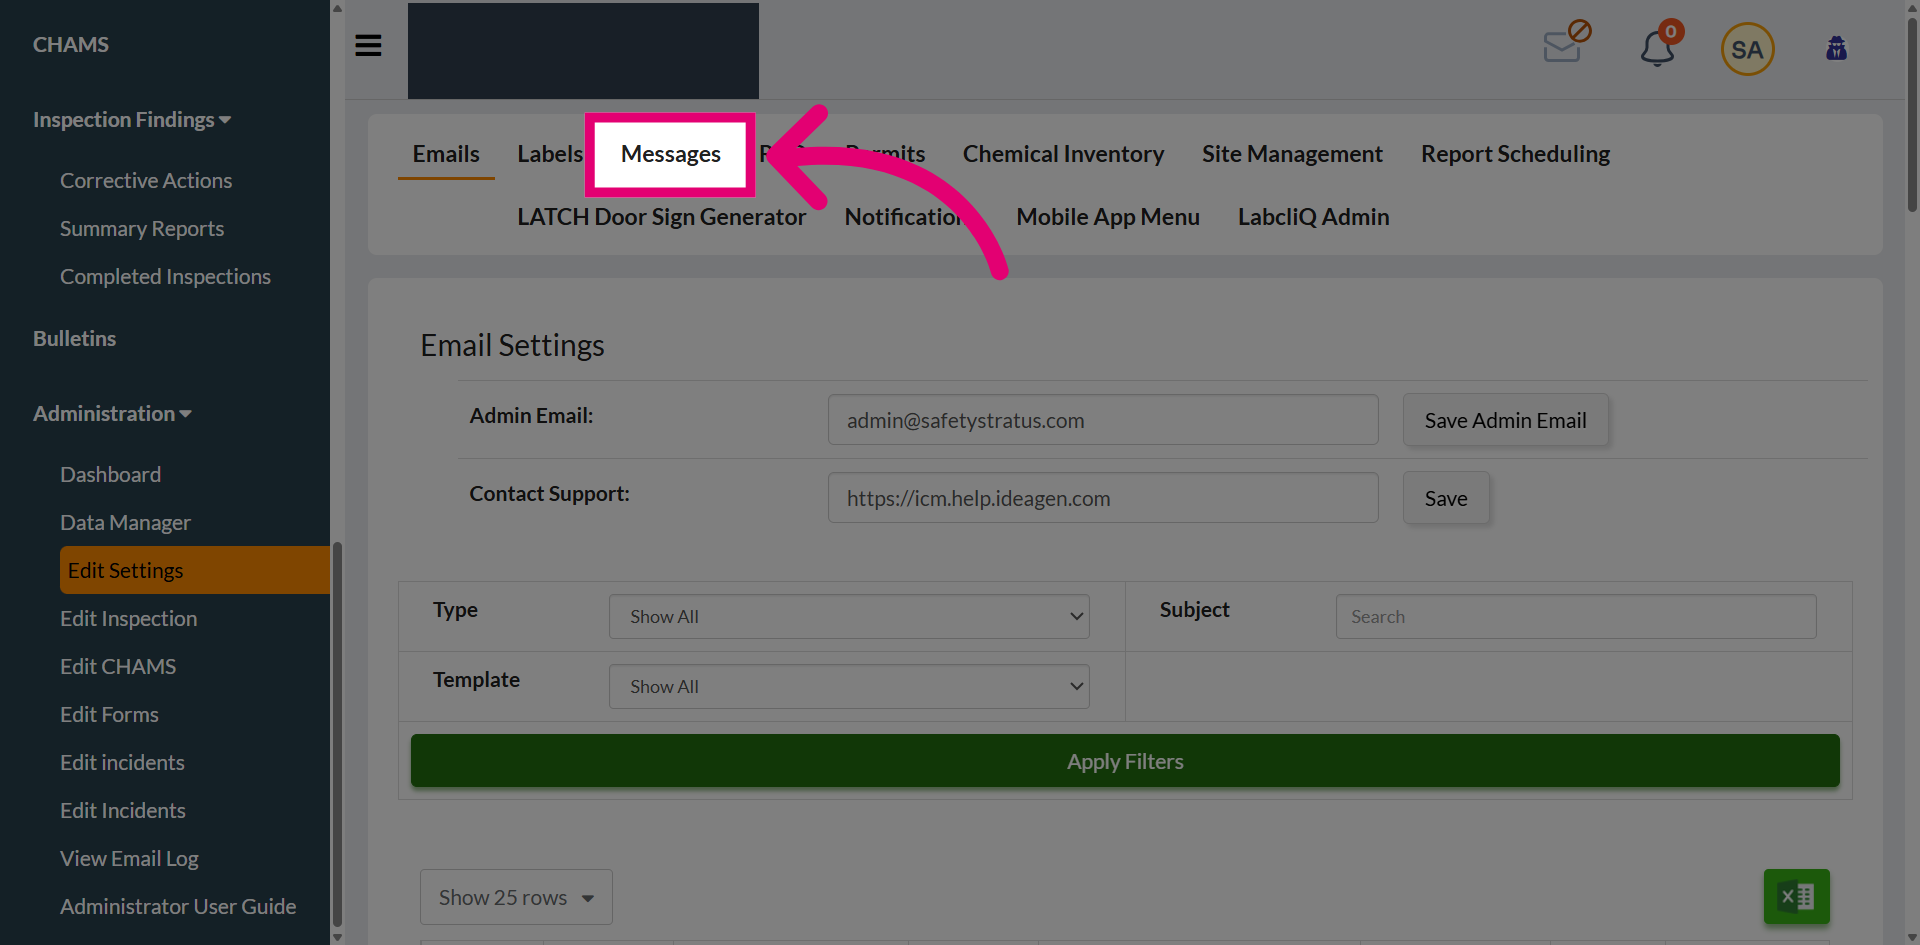The width and height of the screenshot is (1920, 945).
Task: Open Edit CHAMS in sidebar
Action: (118, 666)
